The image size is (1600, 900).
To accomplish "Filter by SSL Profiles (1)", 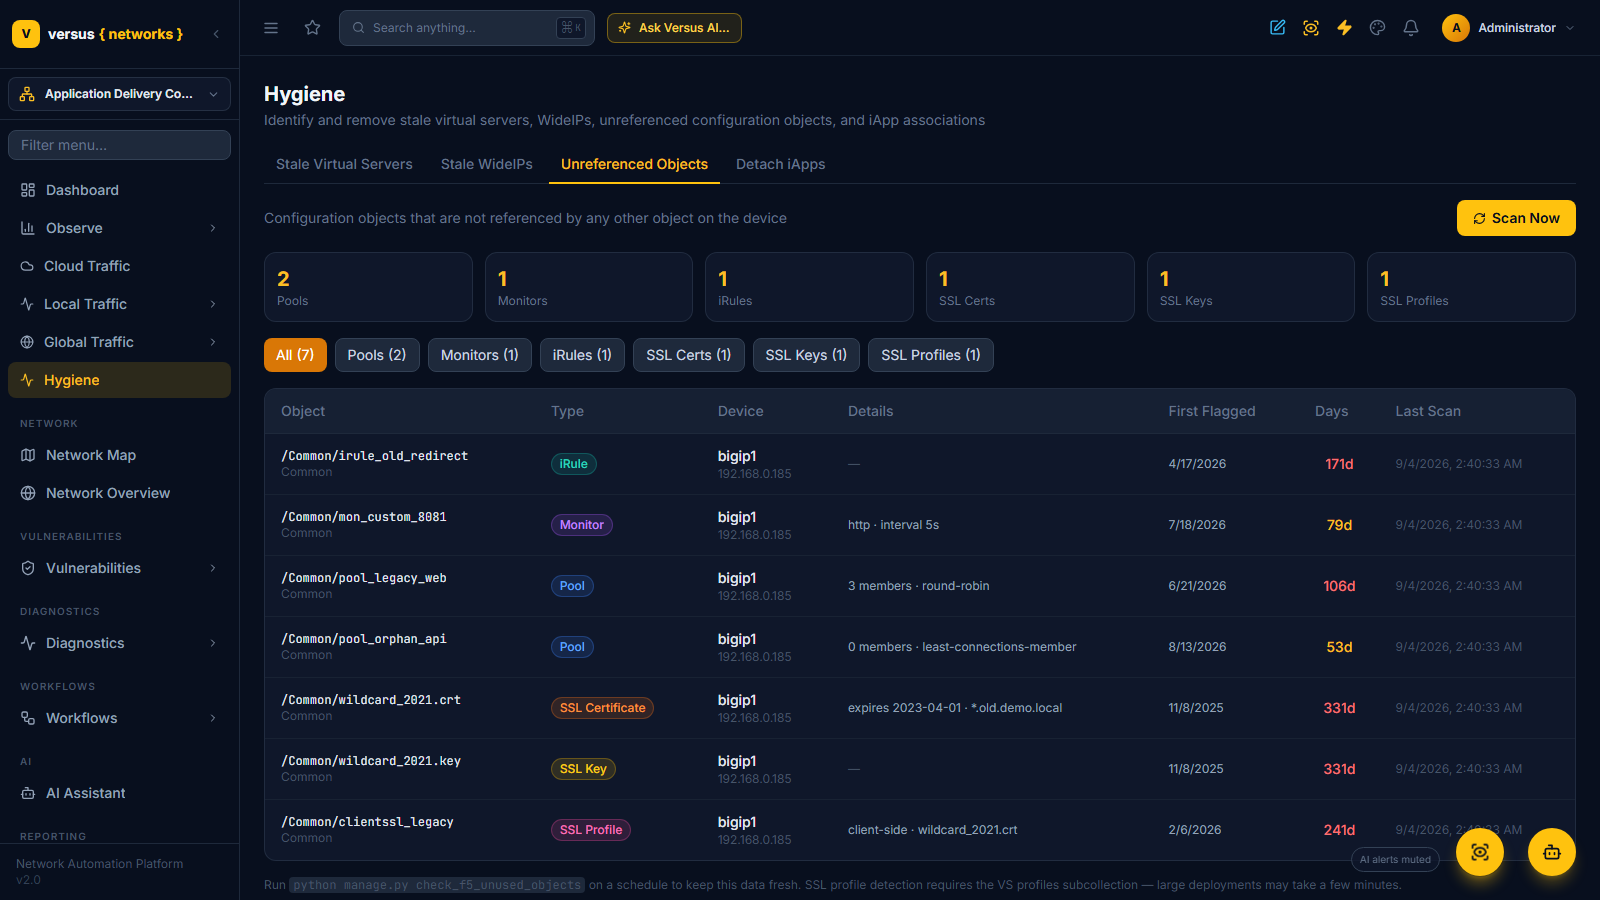I will (x=931, y=355).
